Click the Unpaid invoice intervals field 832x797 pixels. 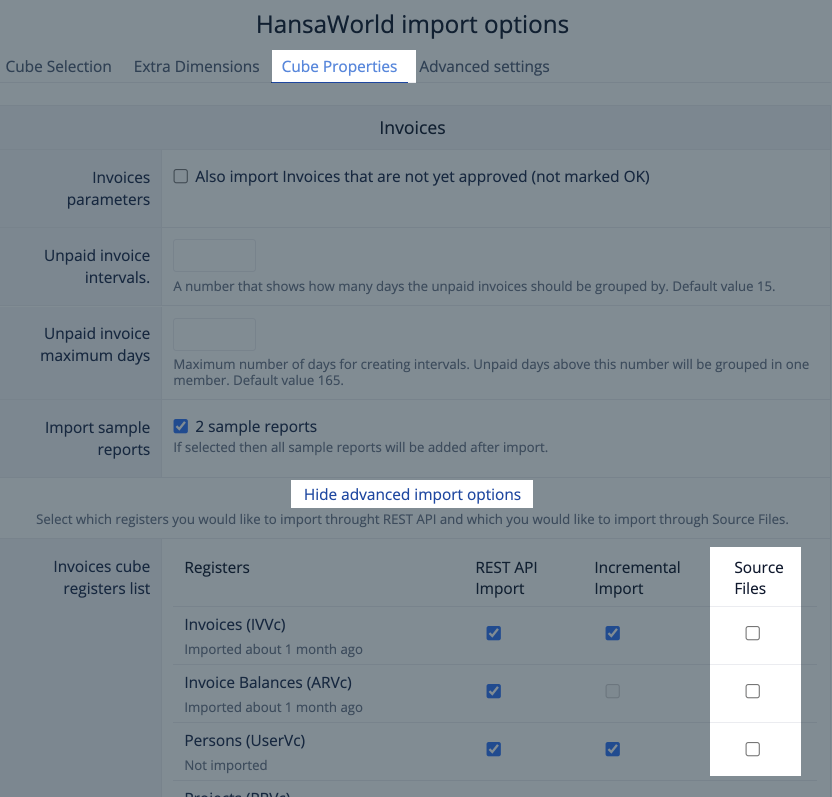pyautogui.click(x=215, y=255)
